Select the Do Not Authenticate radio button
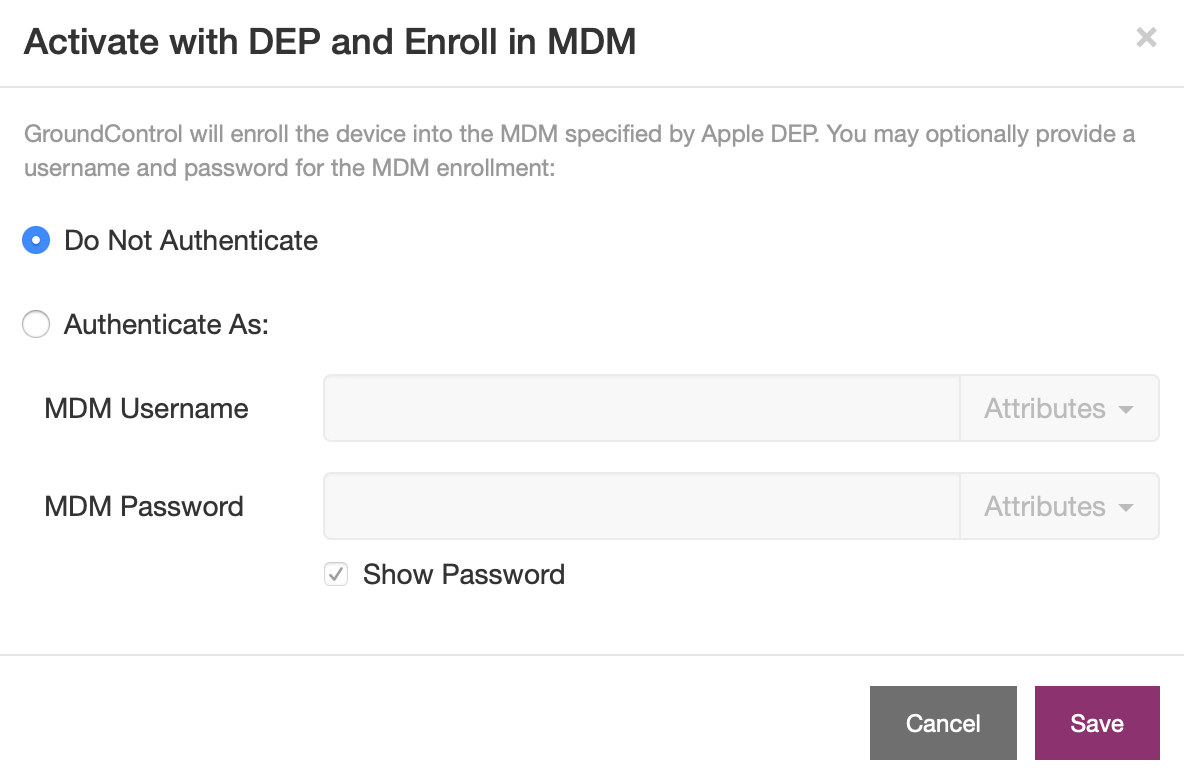 click(x=36, y=240)
